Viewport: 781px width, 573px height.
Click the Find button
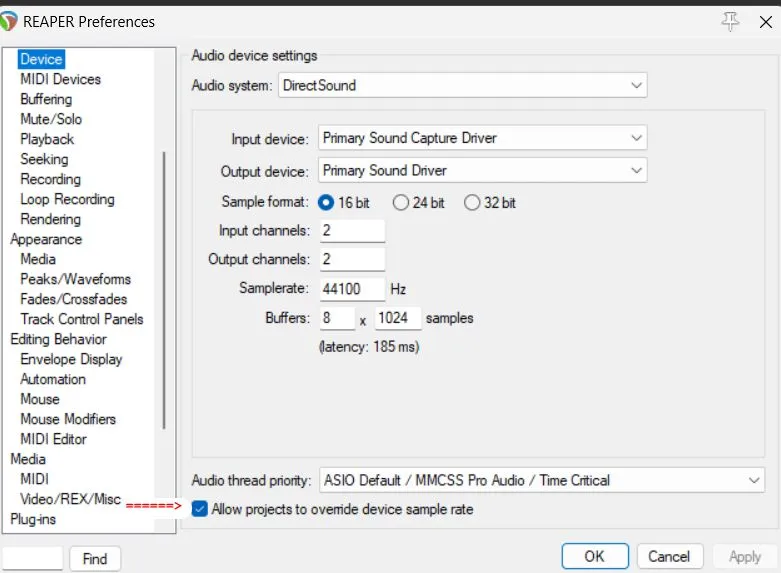pos(95,559)
